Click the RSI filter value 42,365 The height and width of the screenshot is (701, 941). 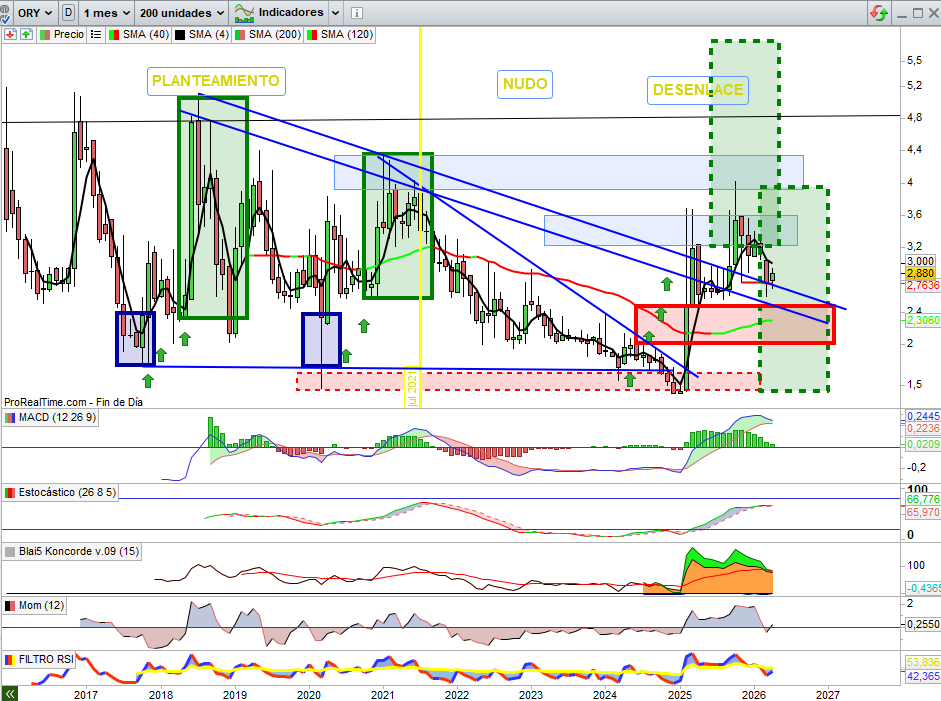click(x=922, y=676)
